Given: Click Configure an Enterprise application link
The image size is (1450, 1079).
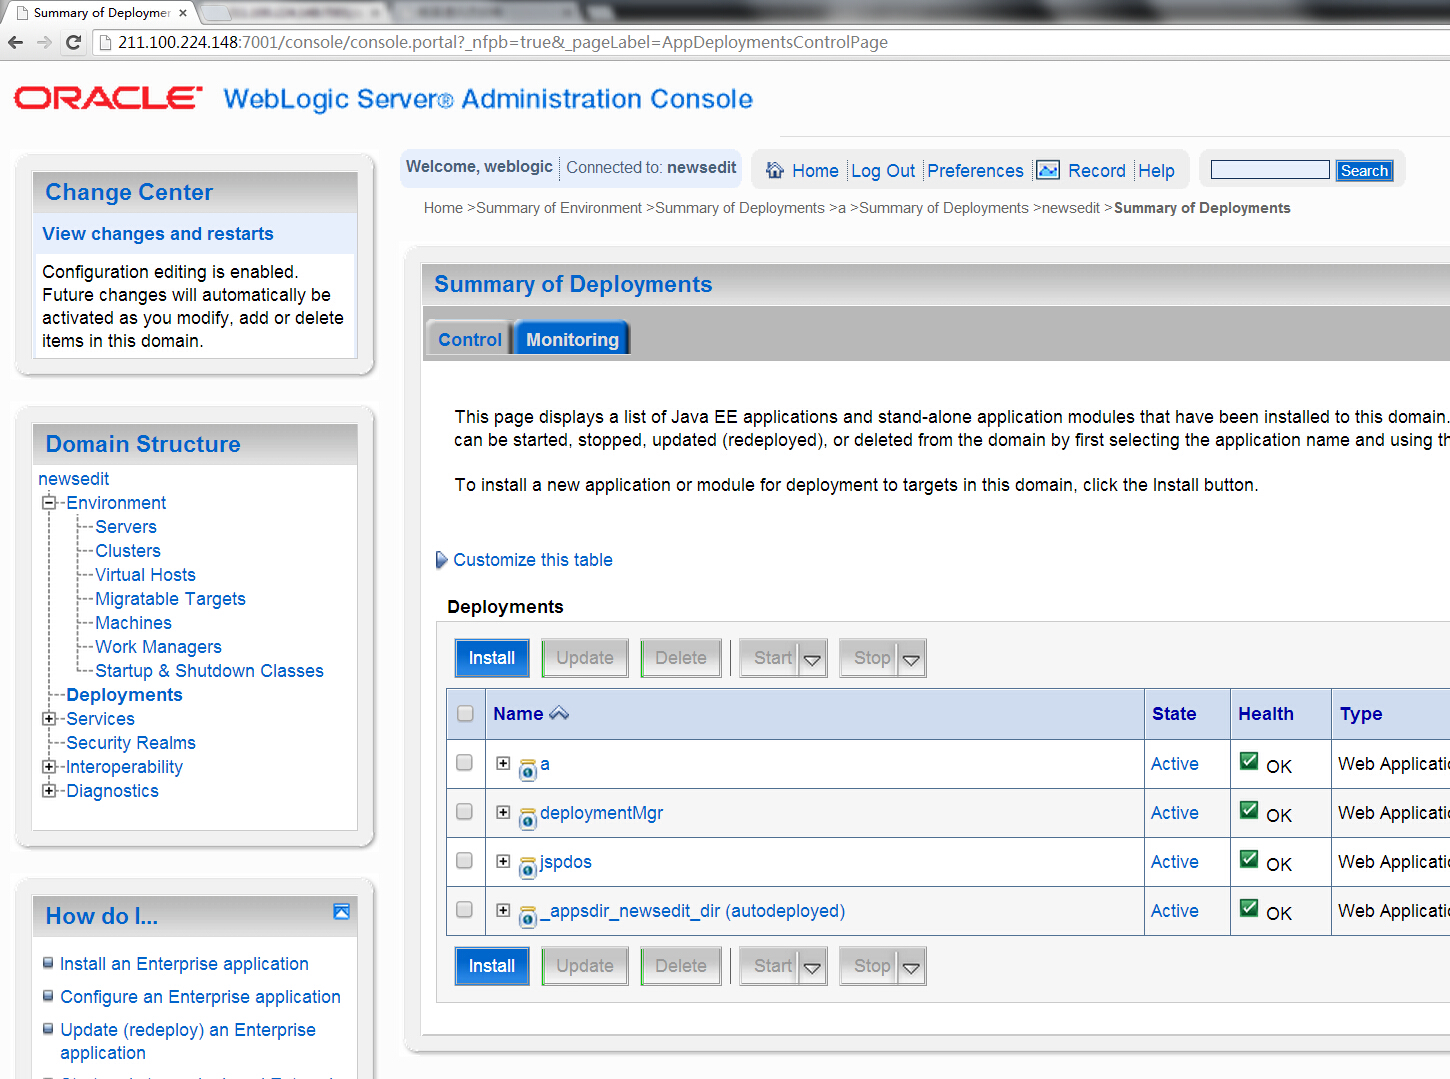Looking at the screenshot, I should (x=200, y=997).
